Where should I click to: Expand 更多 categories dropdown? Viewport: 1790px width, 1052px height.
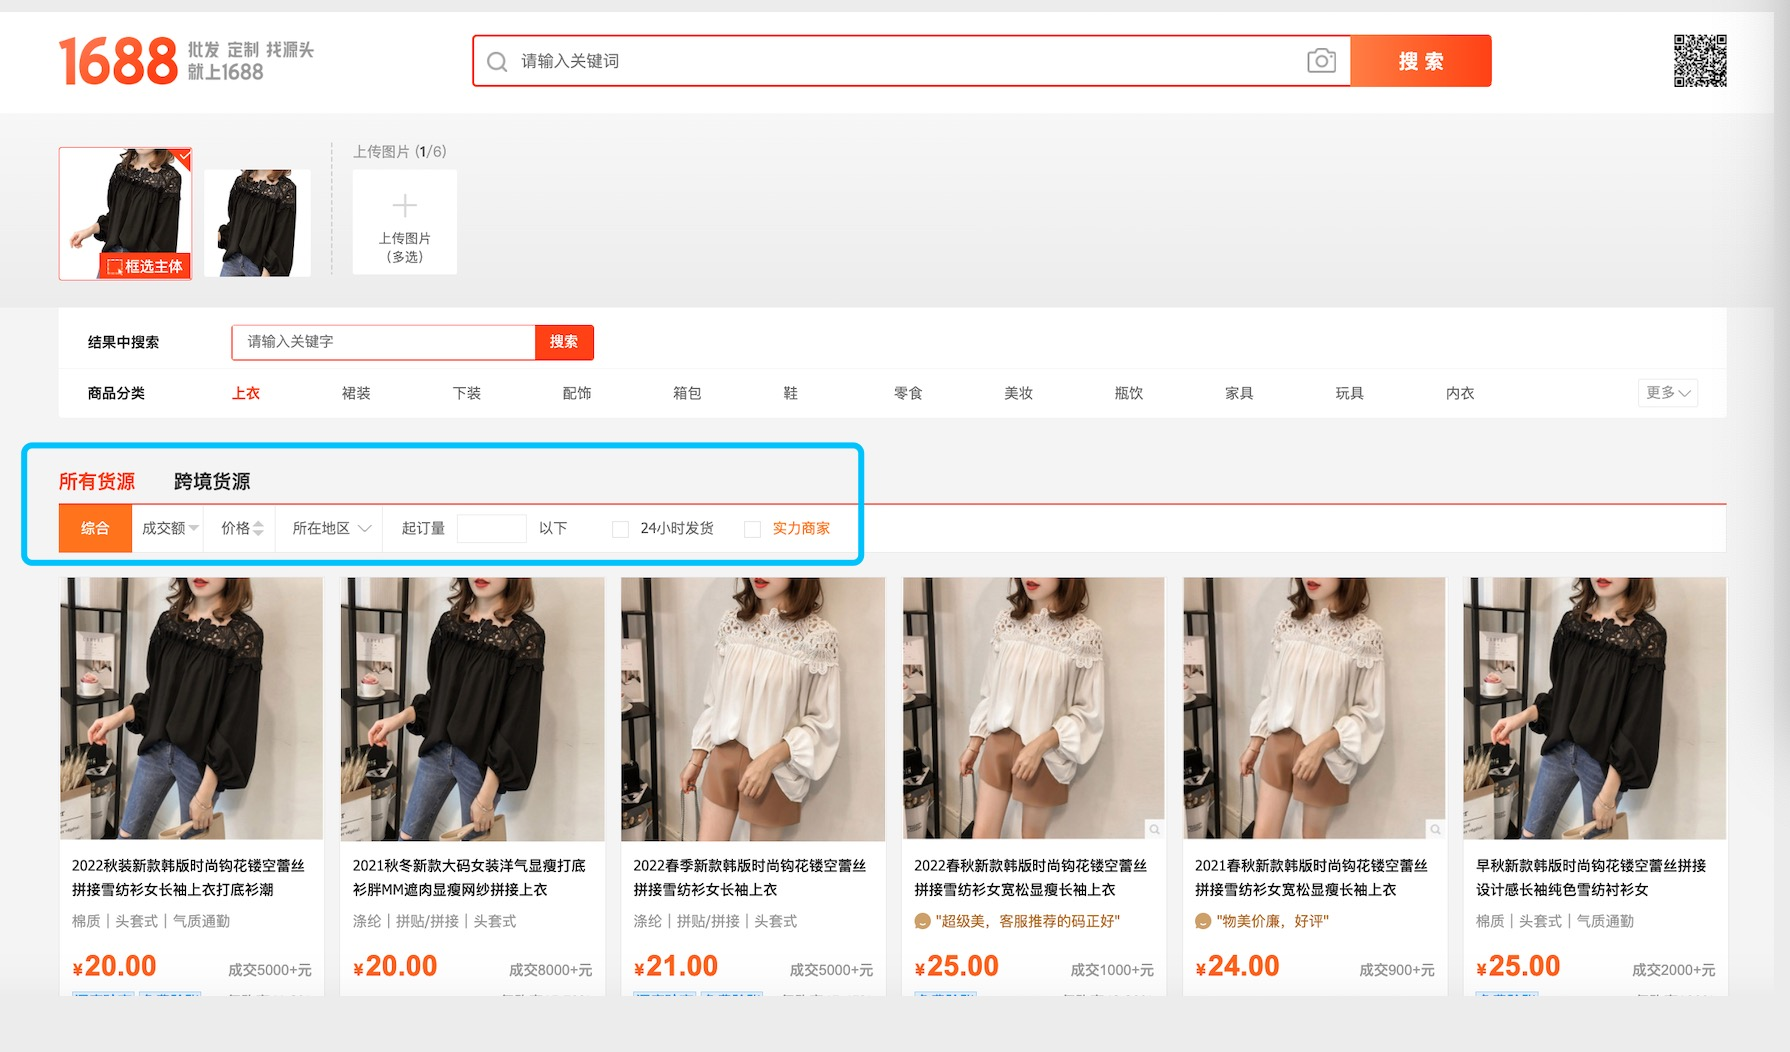[1667, 393]
